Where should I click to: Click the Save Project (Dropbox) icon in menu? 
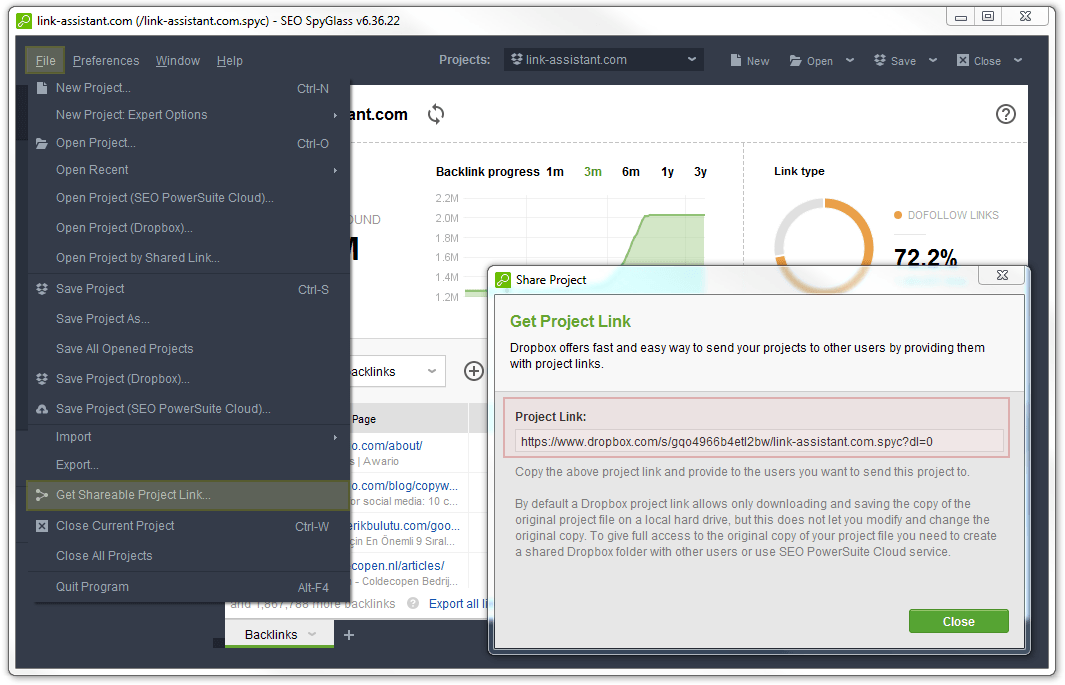[42, 378]
